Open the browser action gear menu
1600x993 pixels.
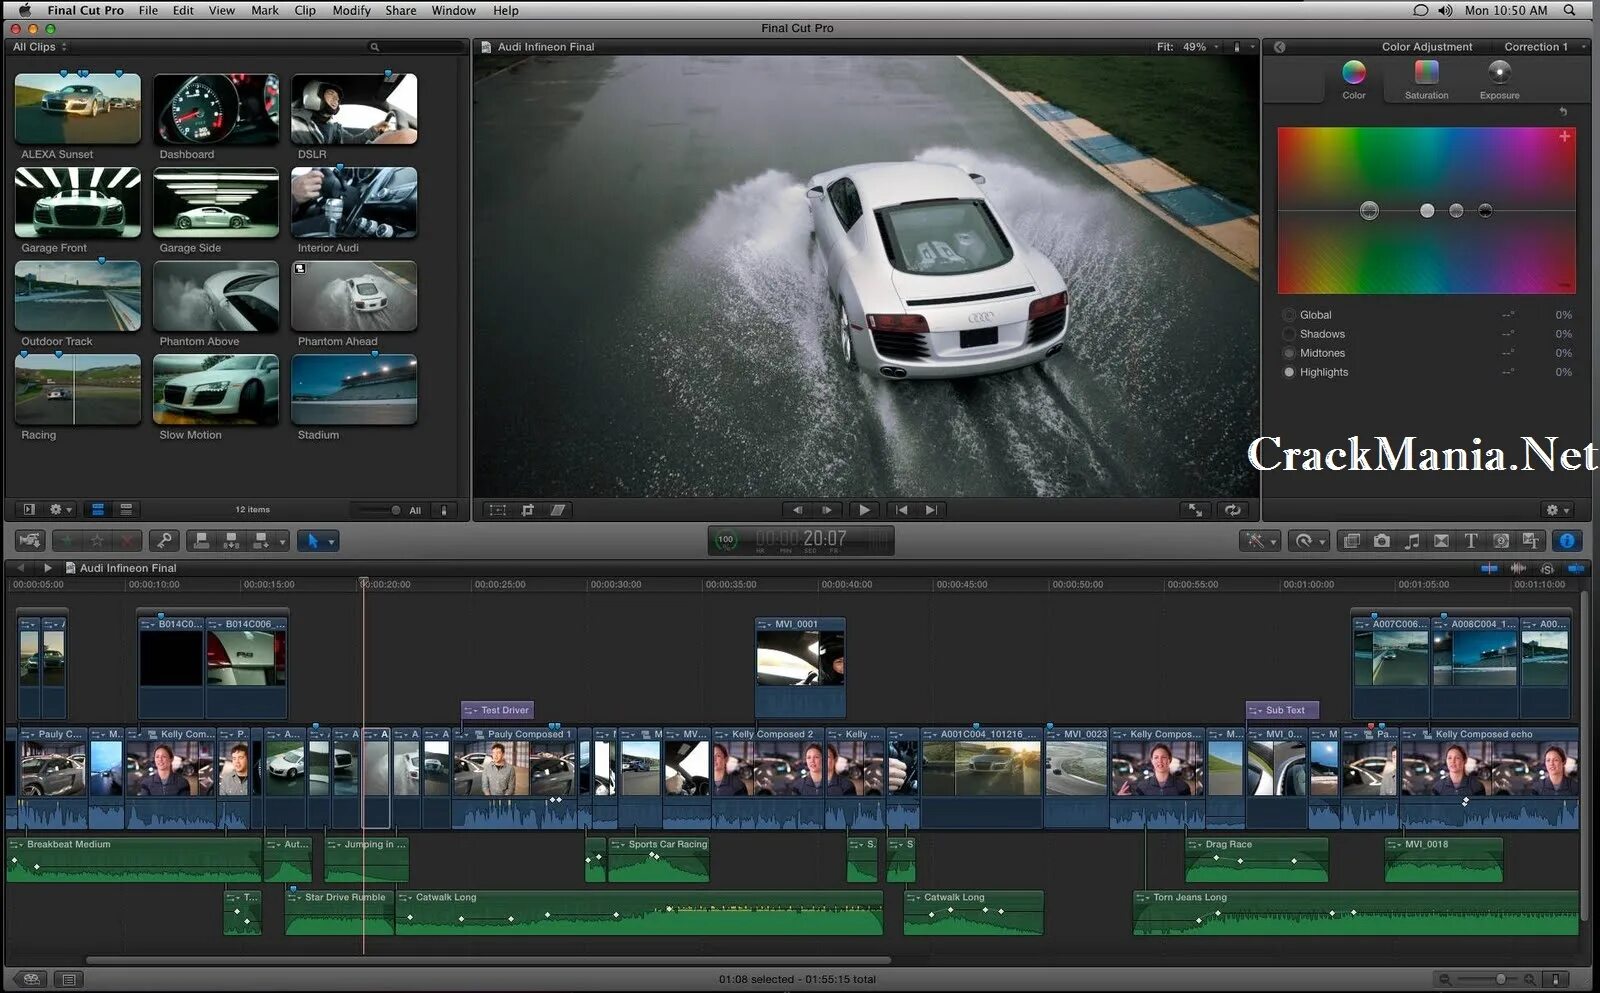tap(60, 510)
